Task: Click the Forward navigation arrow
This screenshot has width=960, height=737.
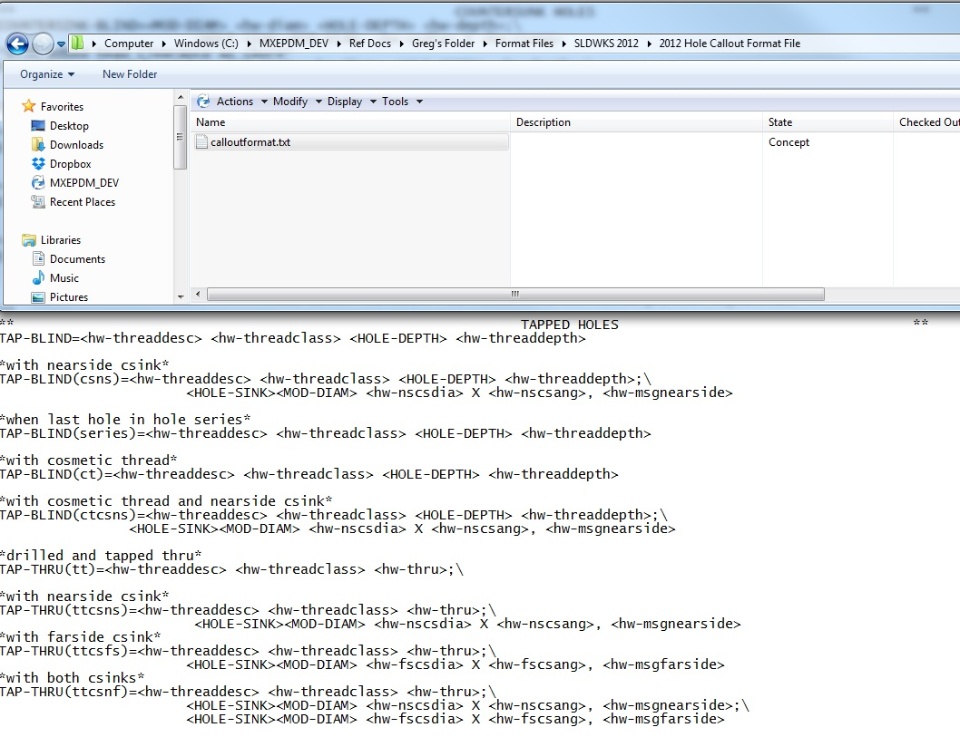Action: 42,43
